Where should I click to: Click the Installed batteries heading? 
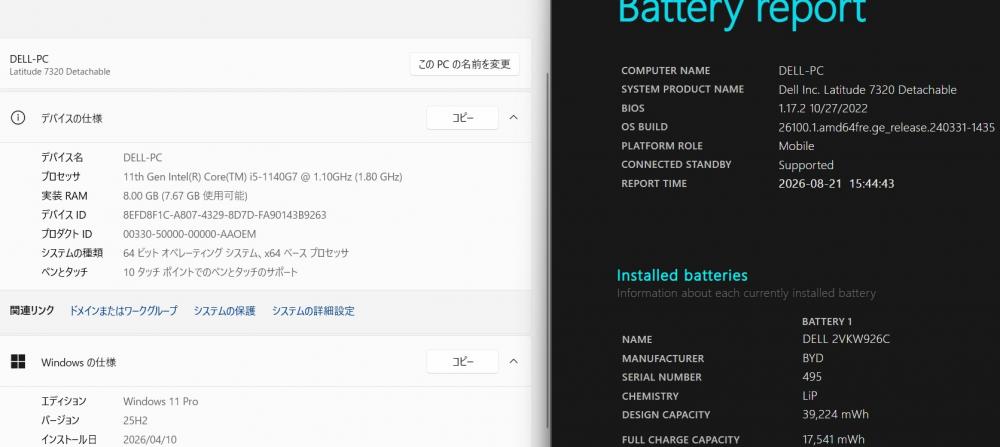[x=682, y=275]
